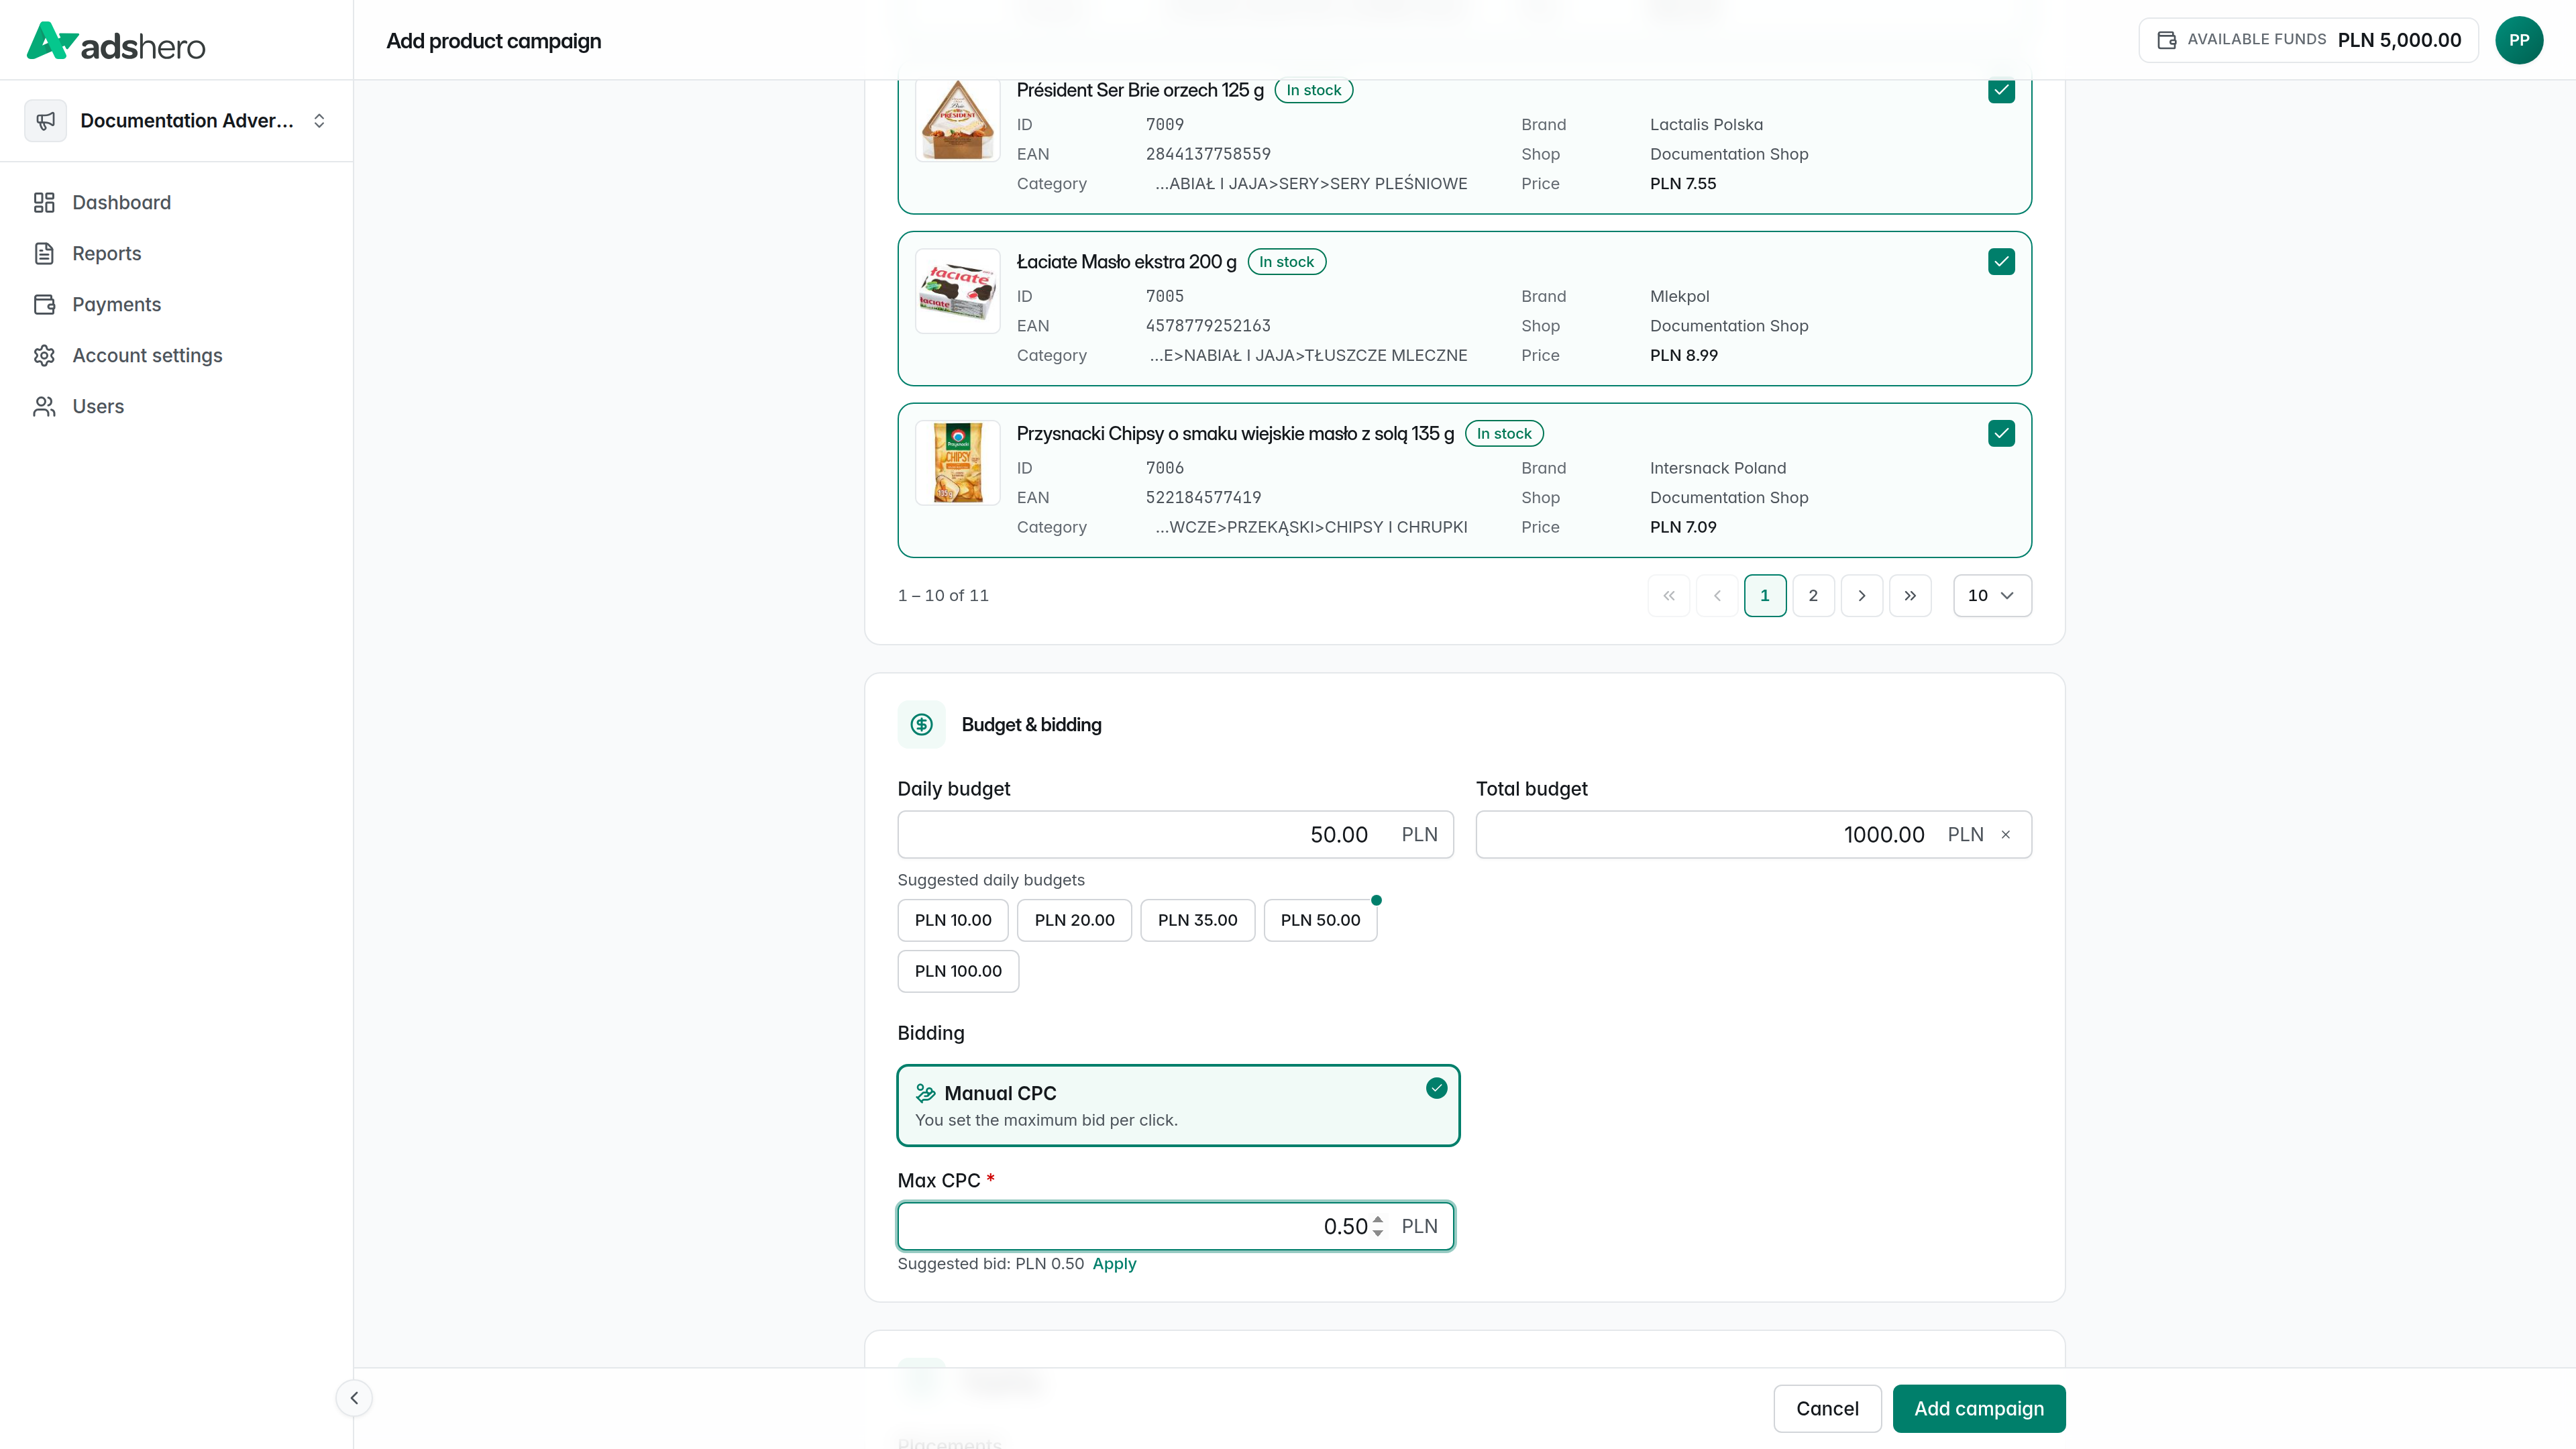Uncheck Président Ser Brie orzech product
The image size is (2576, 1449).
2001,90
